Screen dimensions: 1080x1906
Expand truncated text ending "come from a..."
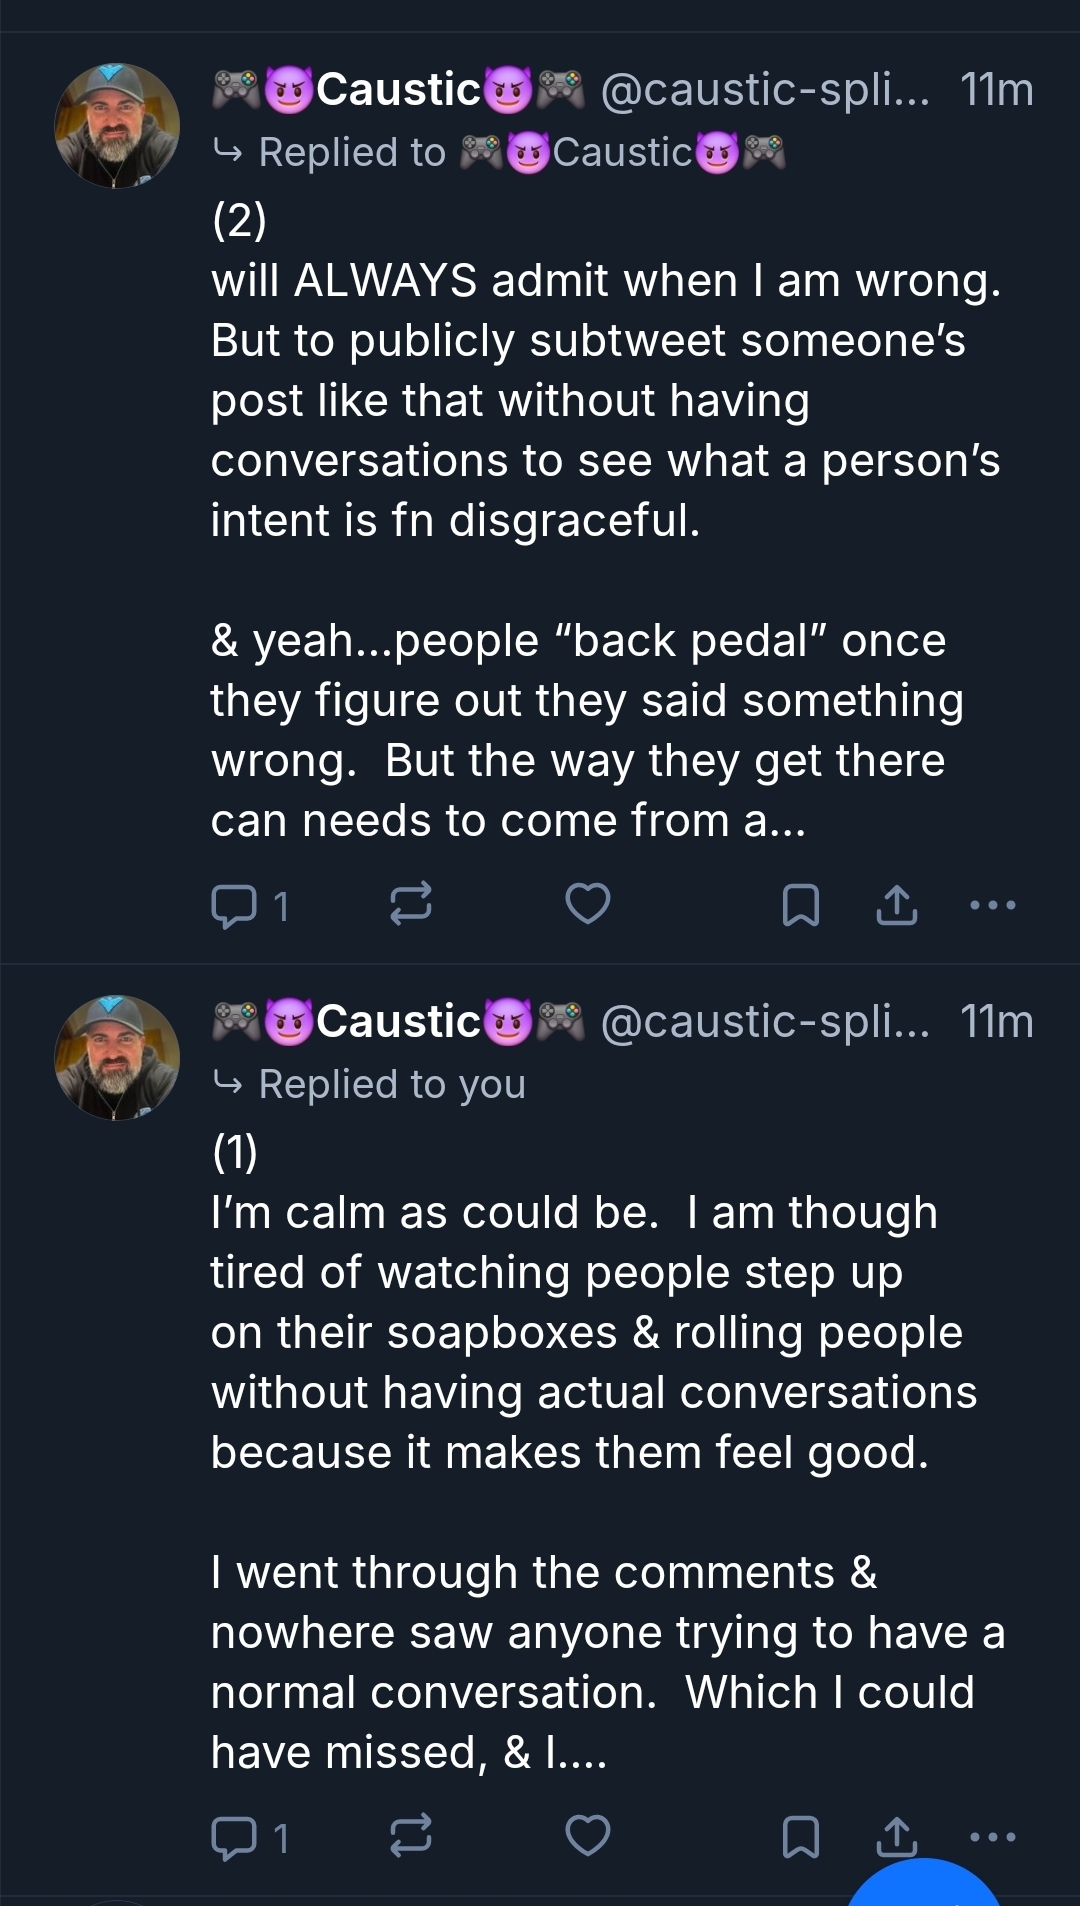[x=508, y=821]
